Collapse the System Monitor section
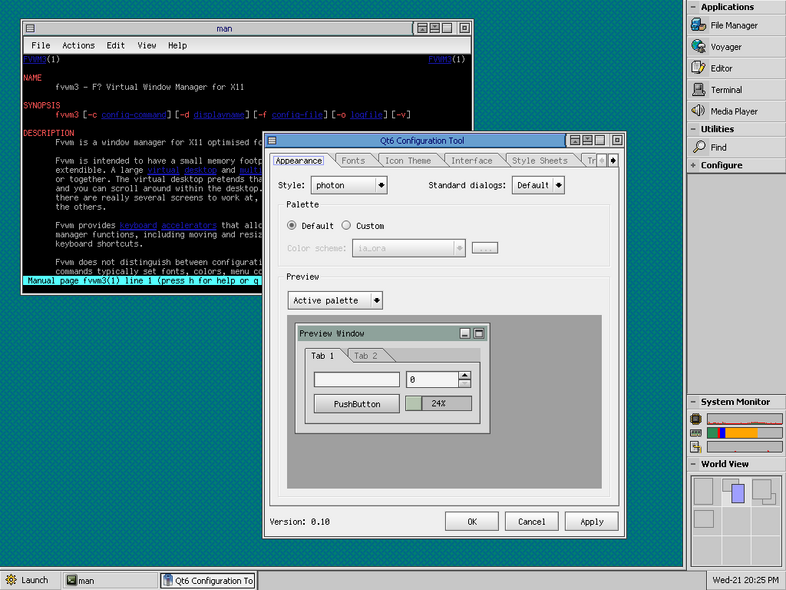This screenshot has width=786, height=590. (x=693, y=402)
